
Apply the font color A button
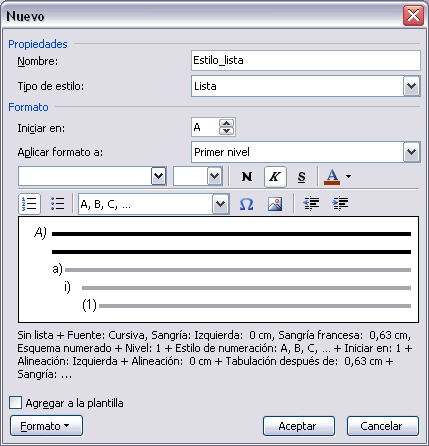pyautogui.click(x=332, y=176)
